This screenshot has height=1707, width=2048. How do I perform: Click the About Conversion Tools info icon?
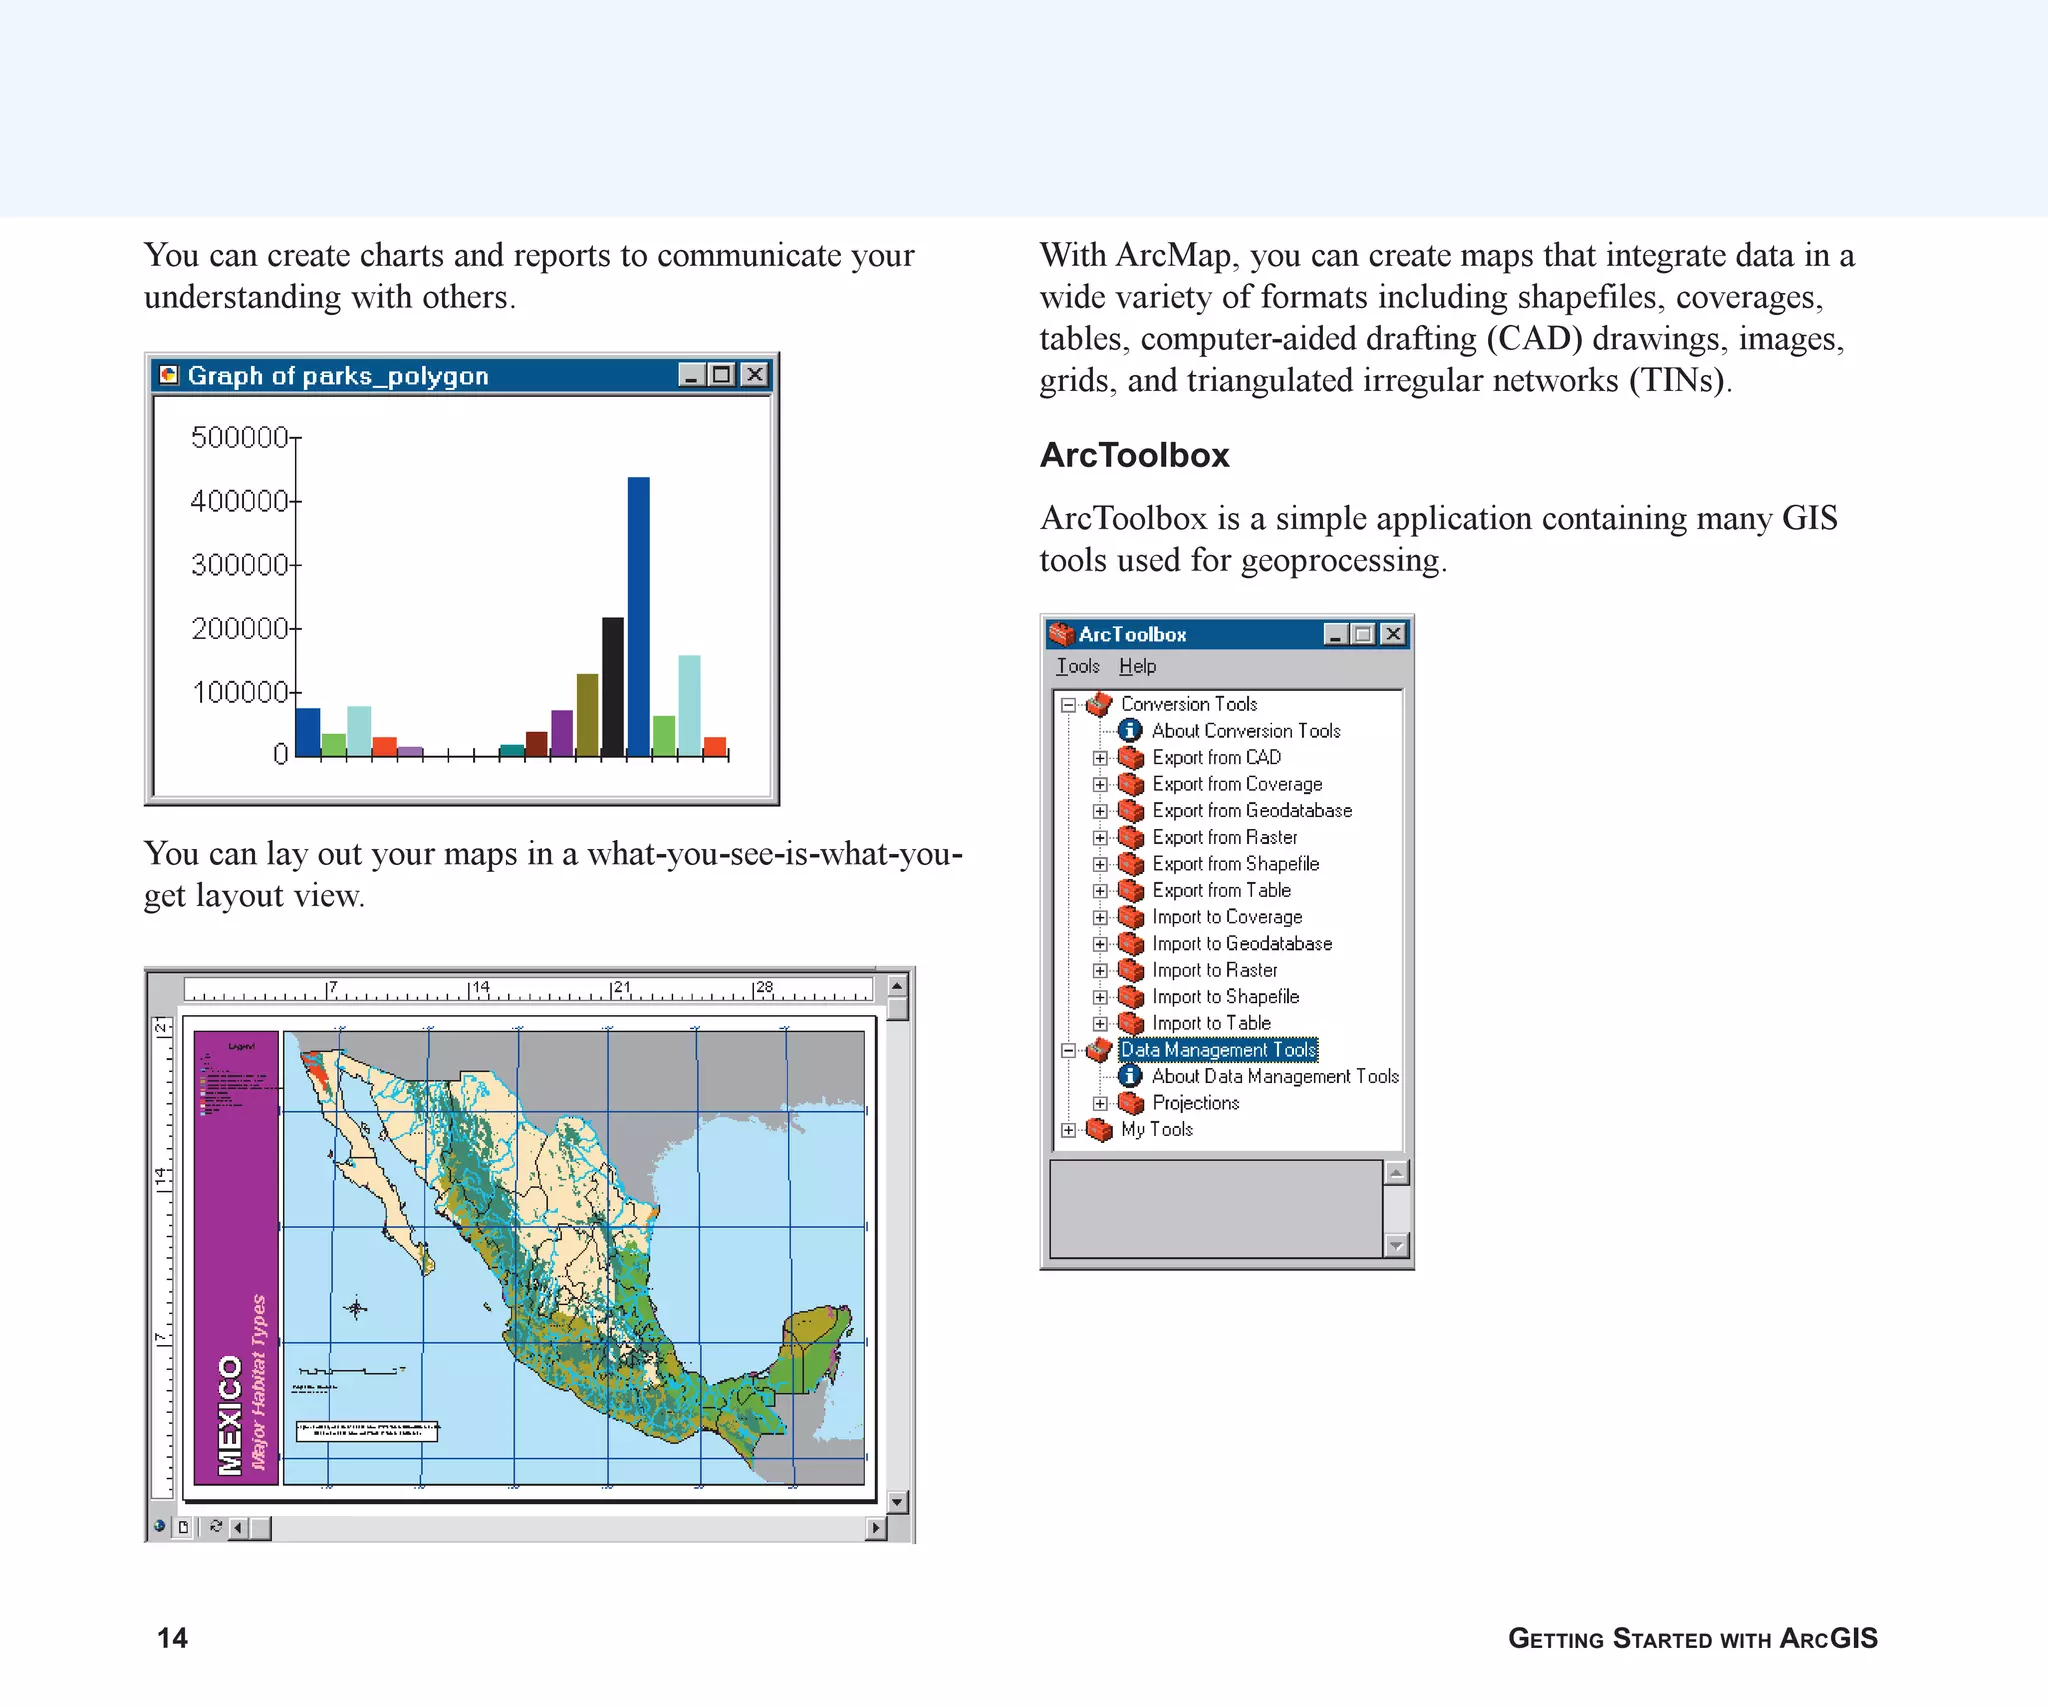(1130, 731)
